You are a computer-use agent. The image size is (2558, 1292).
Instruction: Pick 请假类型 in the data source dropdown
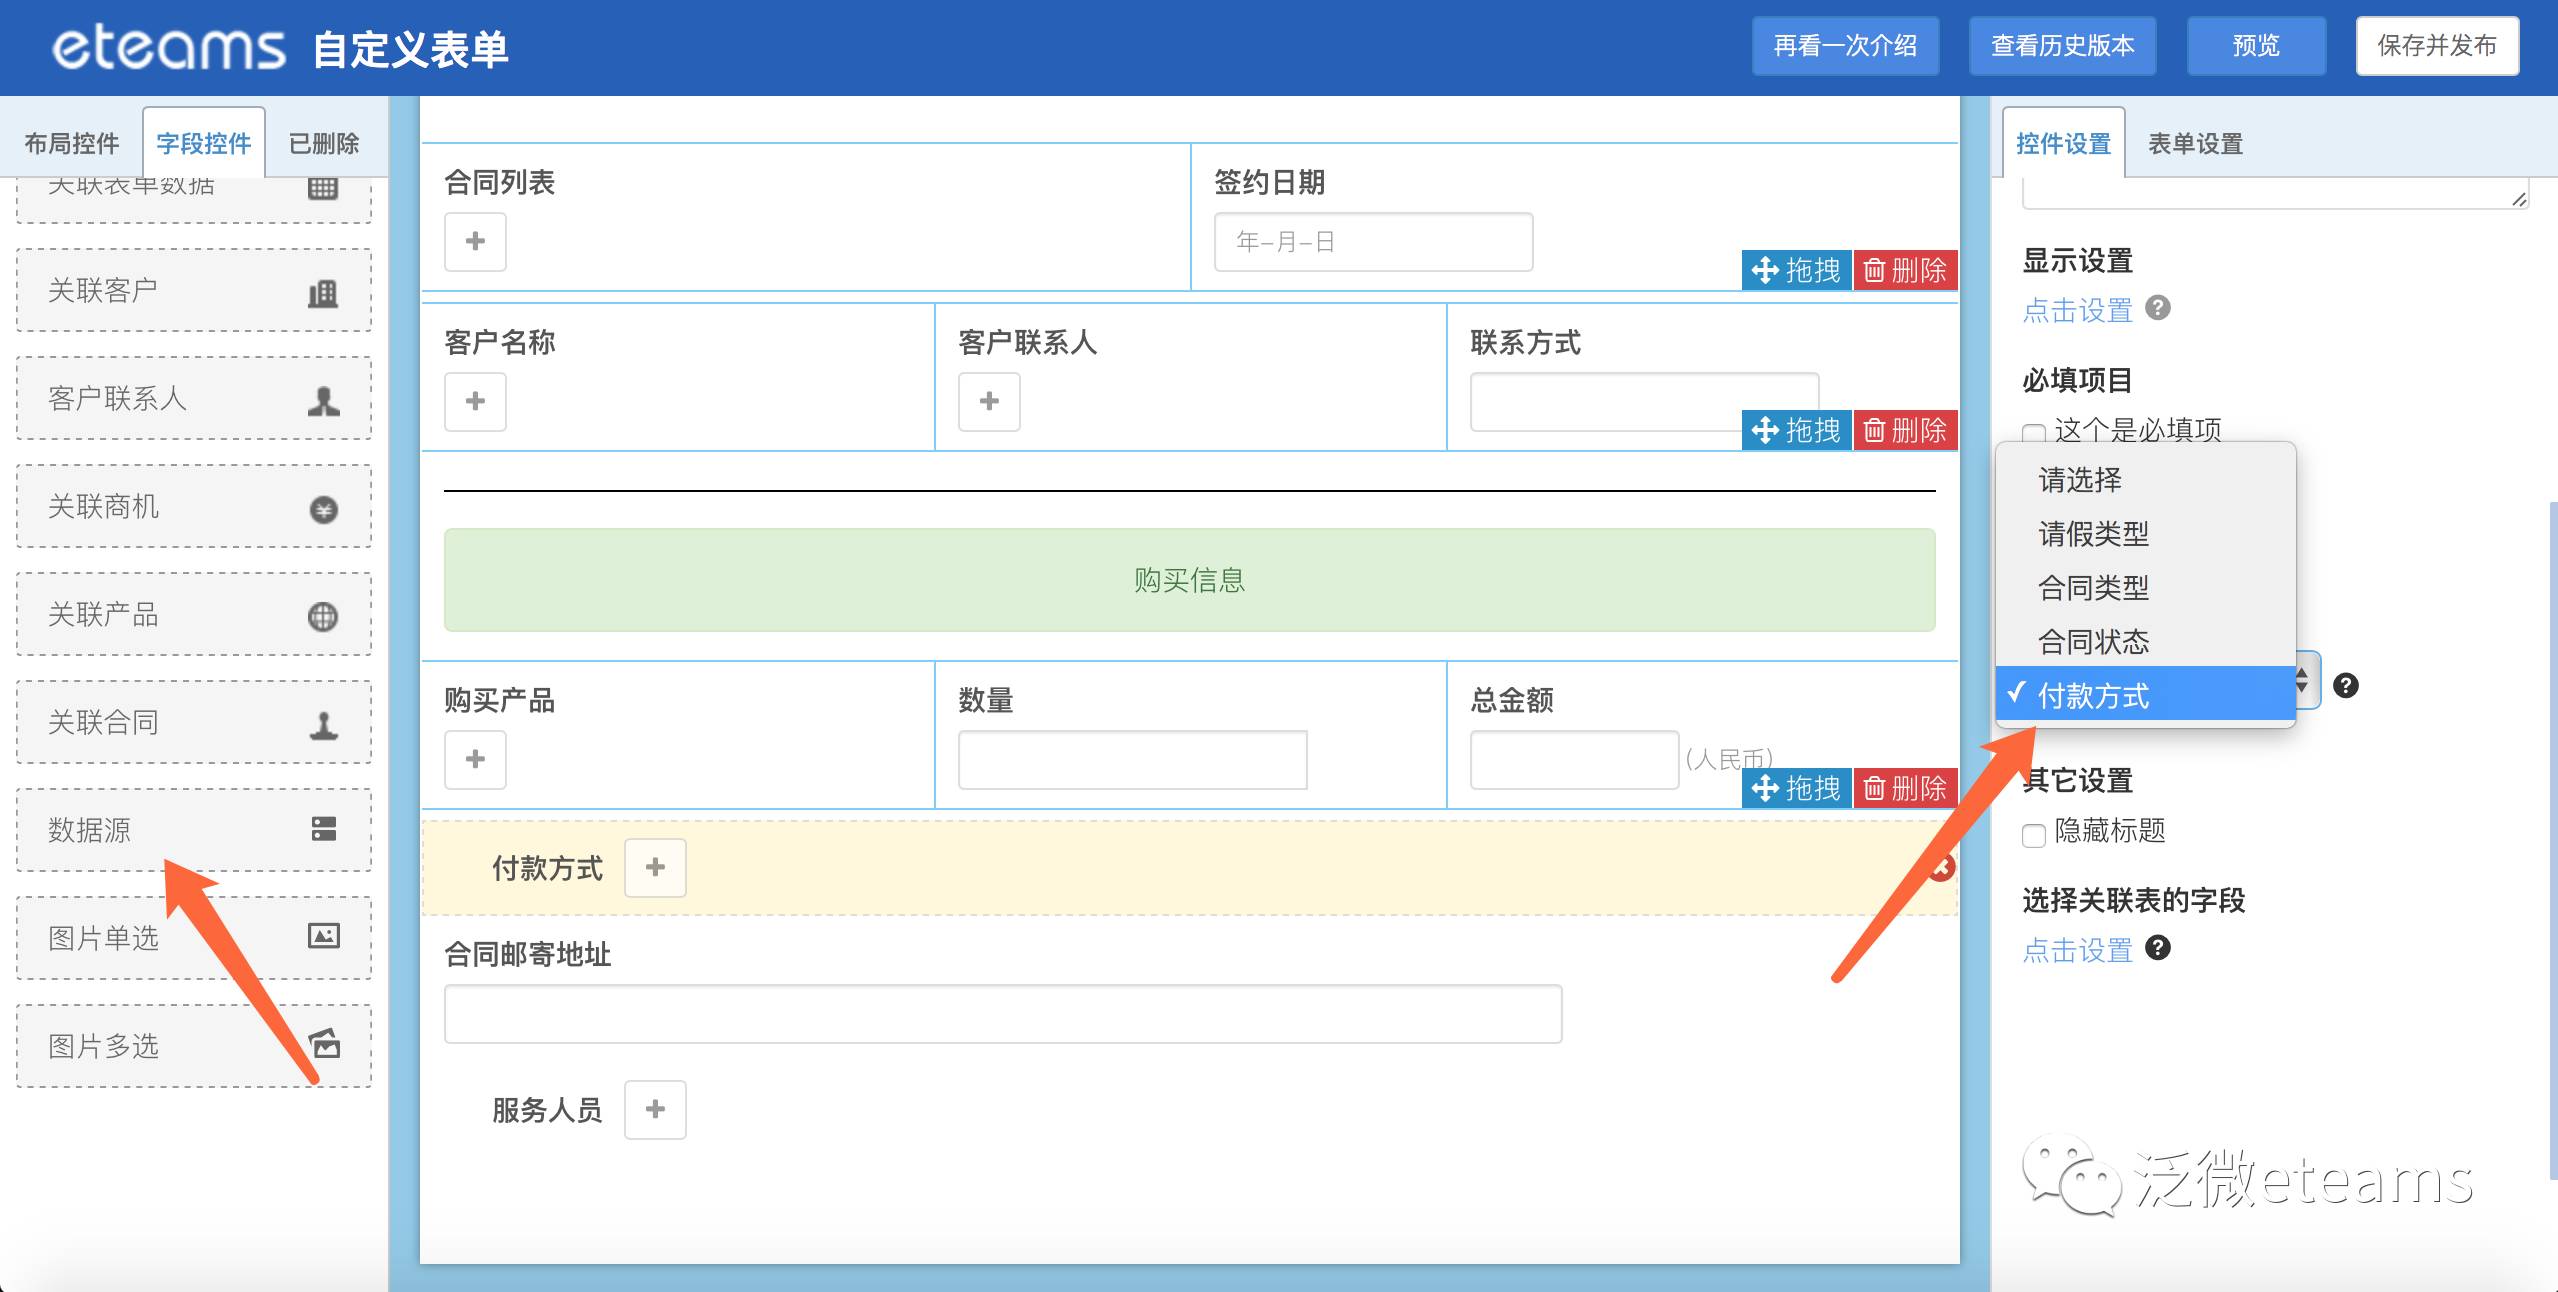coord(2093,534)
